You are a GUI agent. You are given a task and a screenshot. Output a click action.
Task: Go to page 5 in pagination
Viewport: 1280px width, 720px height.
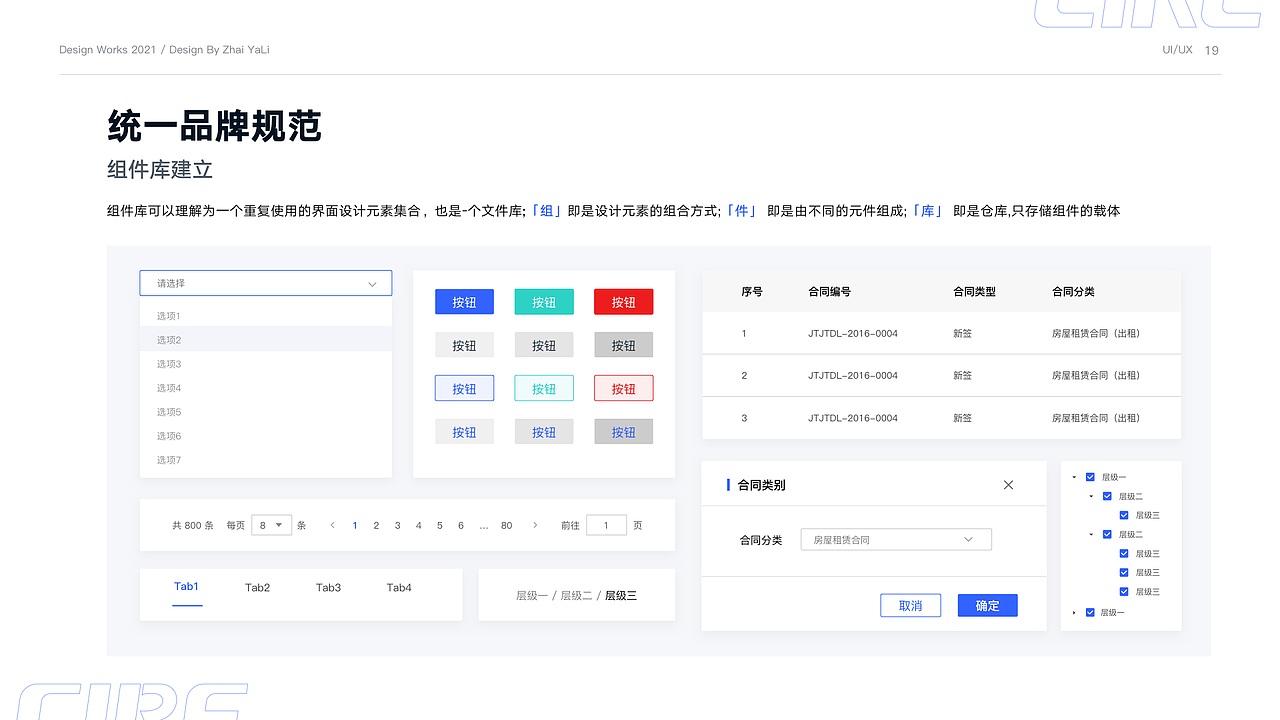(439, 525)
